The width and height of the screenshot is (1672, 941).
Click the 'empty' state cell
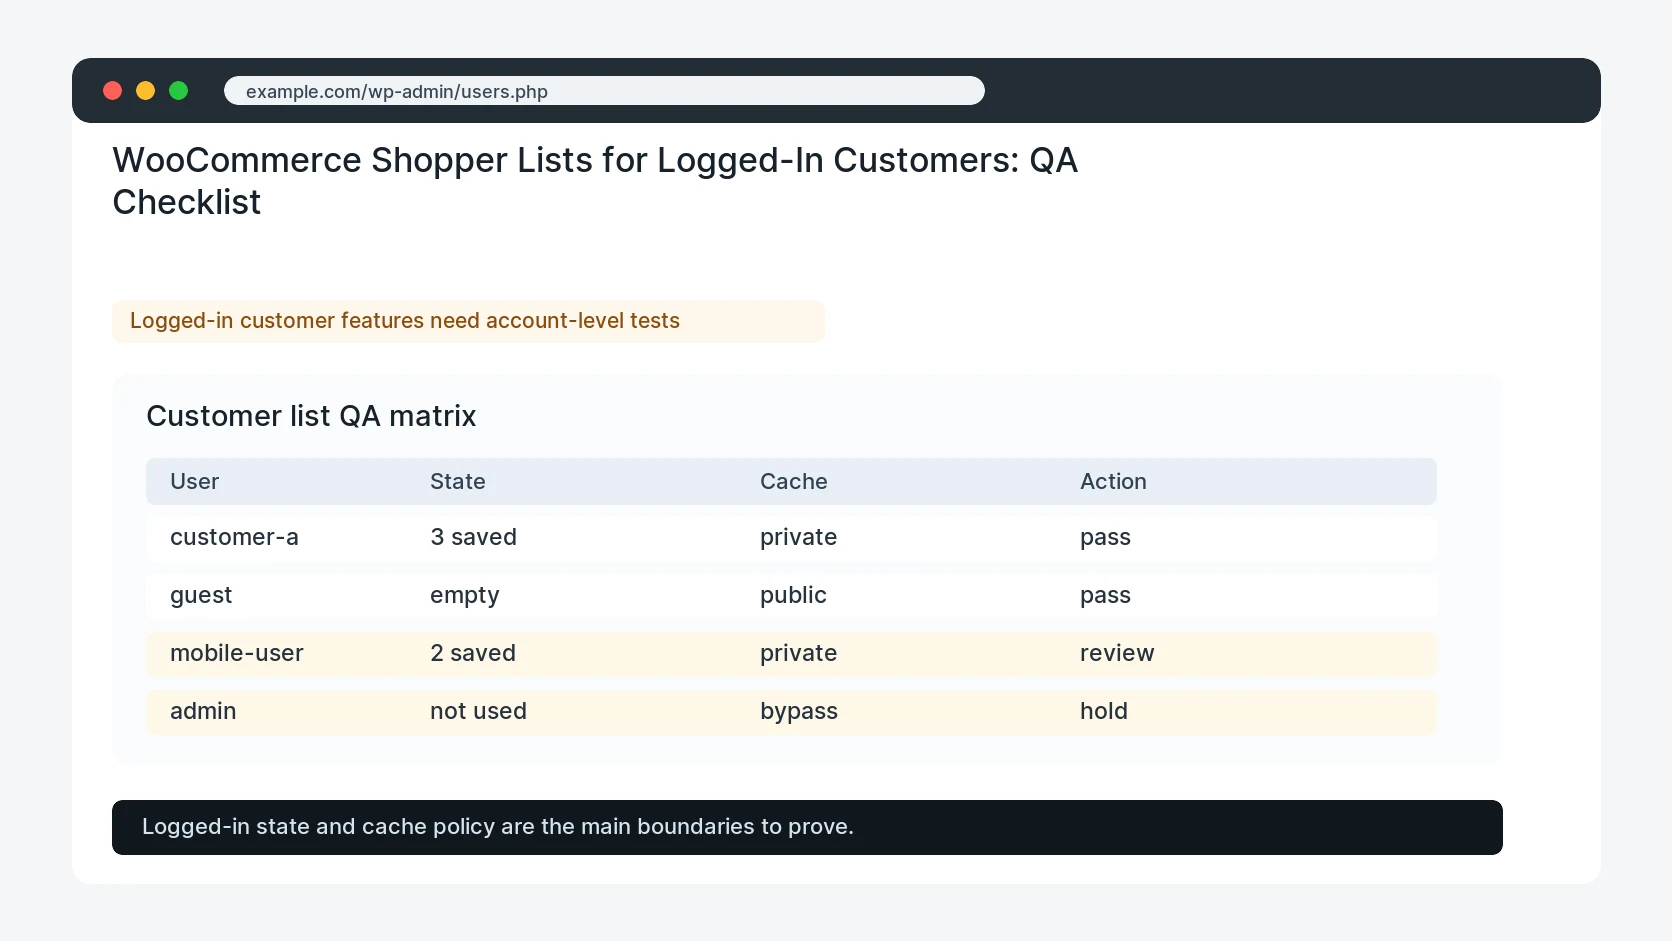pos(464,596)
